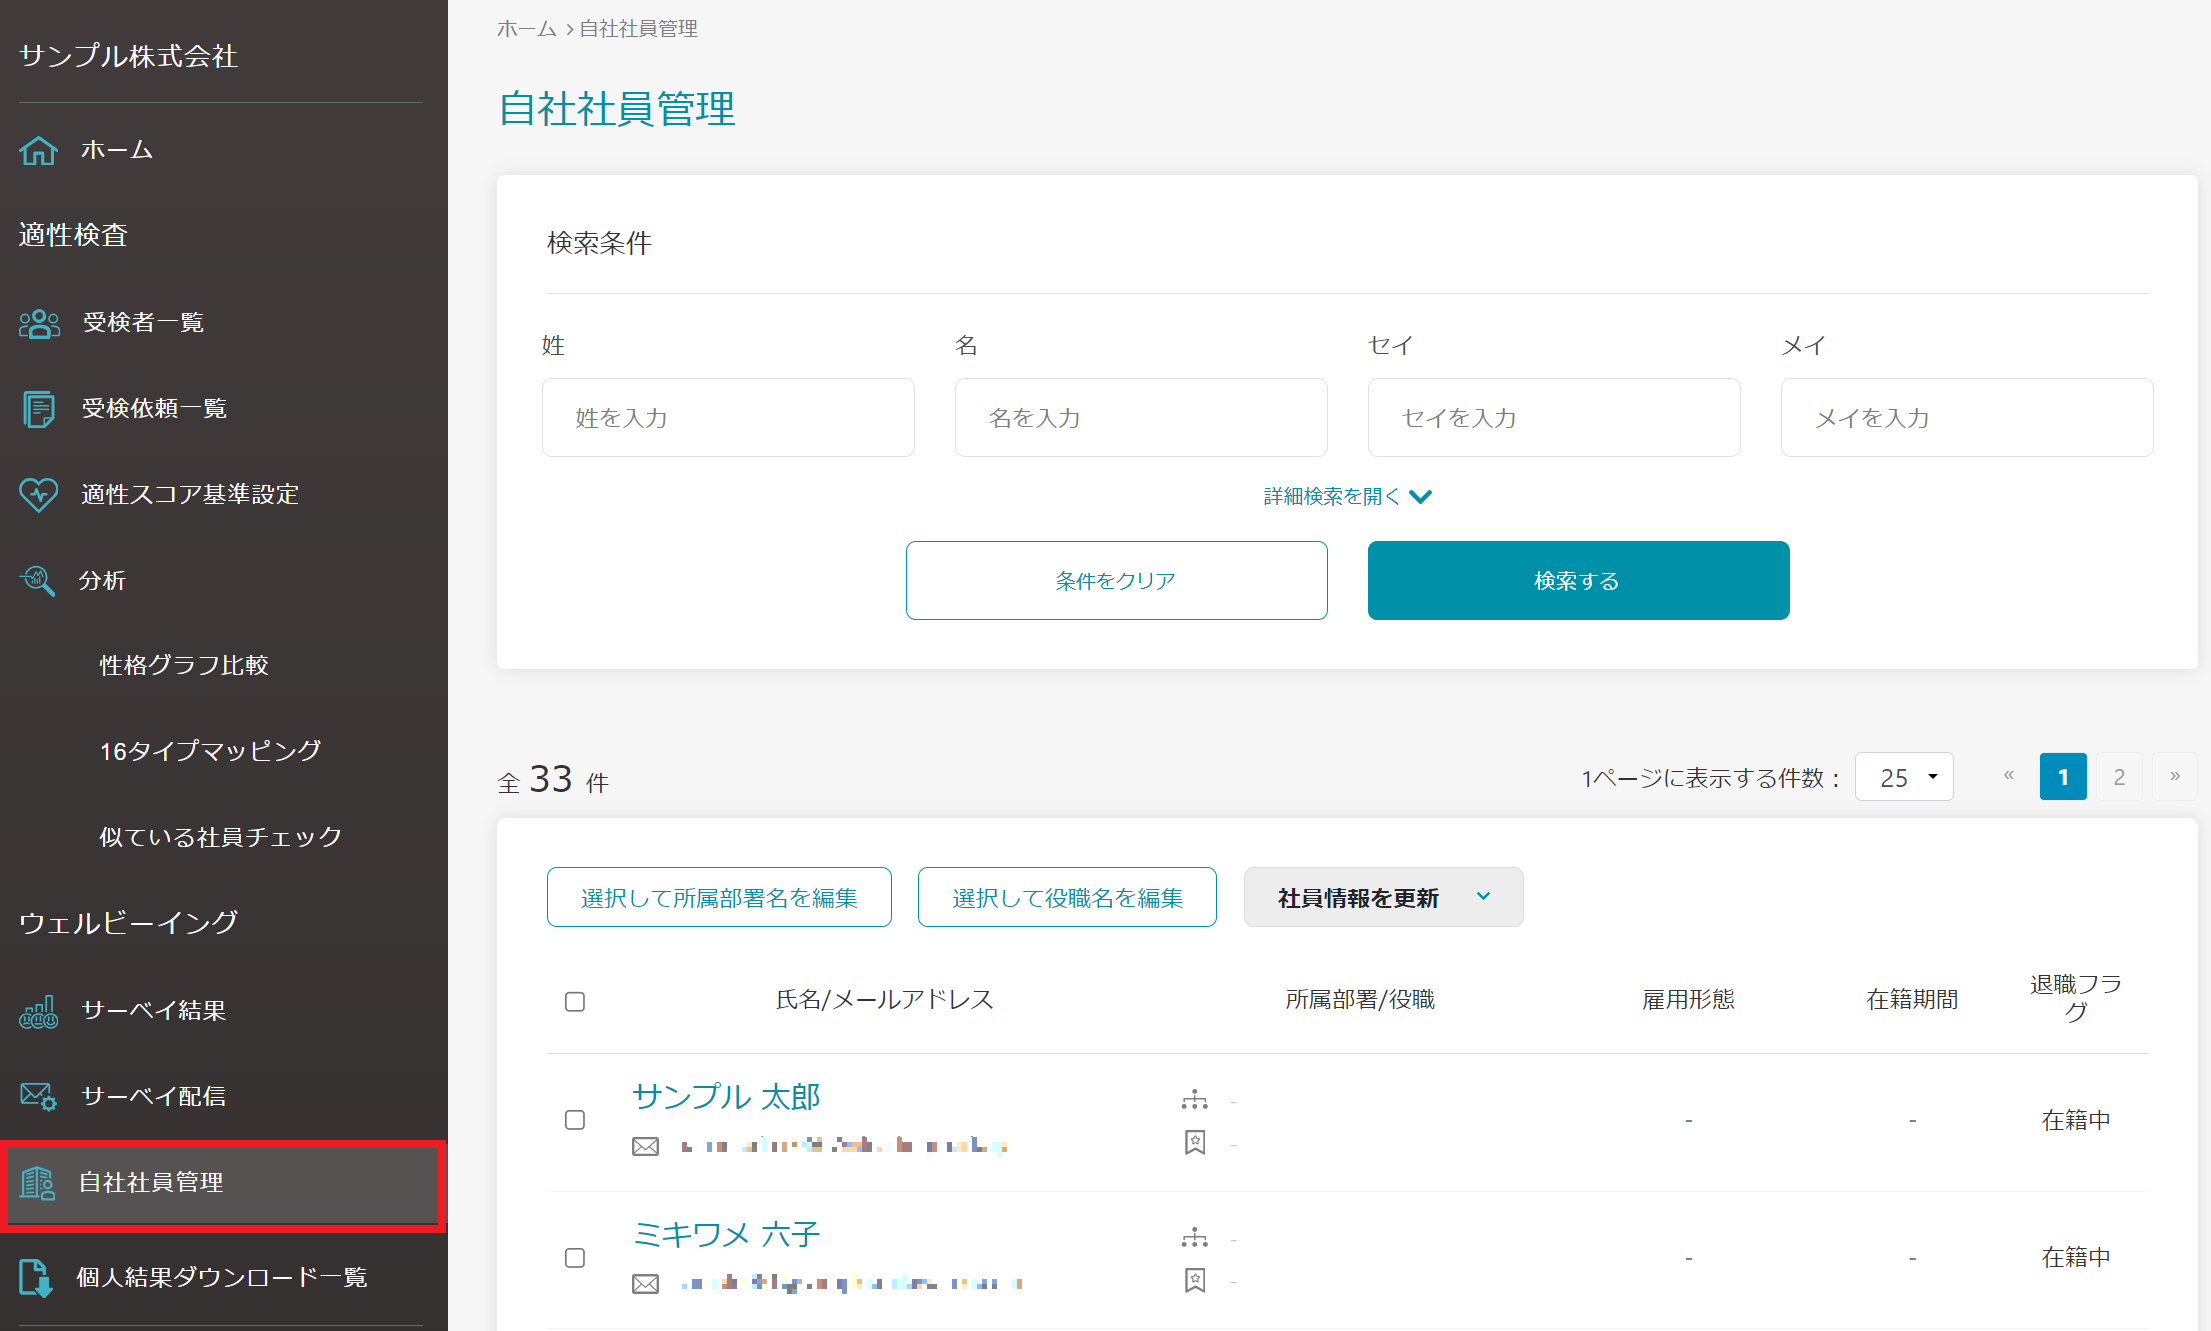Focus the セイを入力 field
The height and width of the screenshot is (1331, 2211).
tap(1554, 417)
